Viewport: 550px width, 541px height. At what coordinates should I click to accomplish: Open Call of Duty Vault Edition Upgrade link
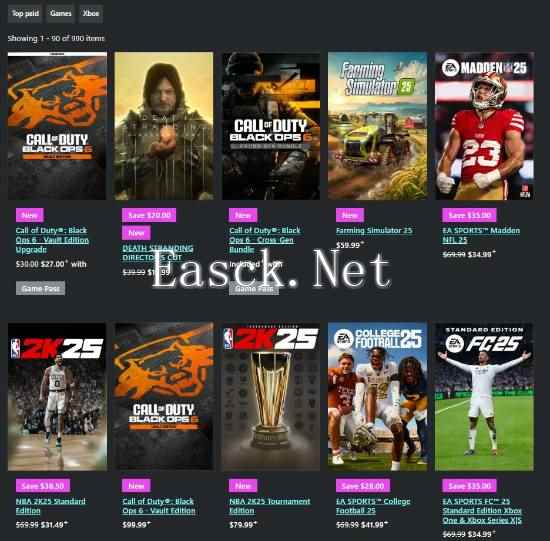[x=52, y=240]
